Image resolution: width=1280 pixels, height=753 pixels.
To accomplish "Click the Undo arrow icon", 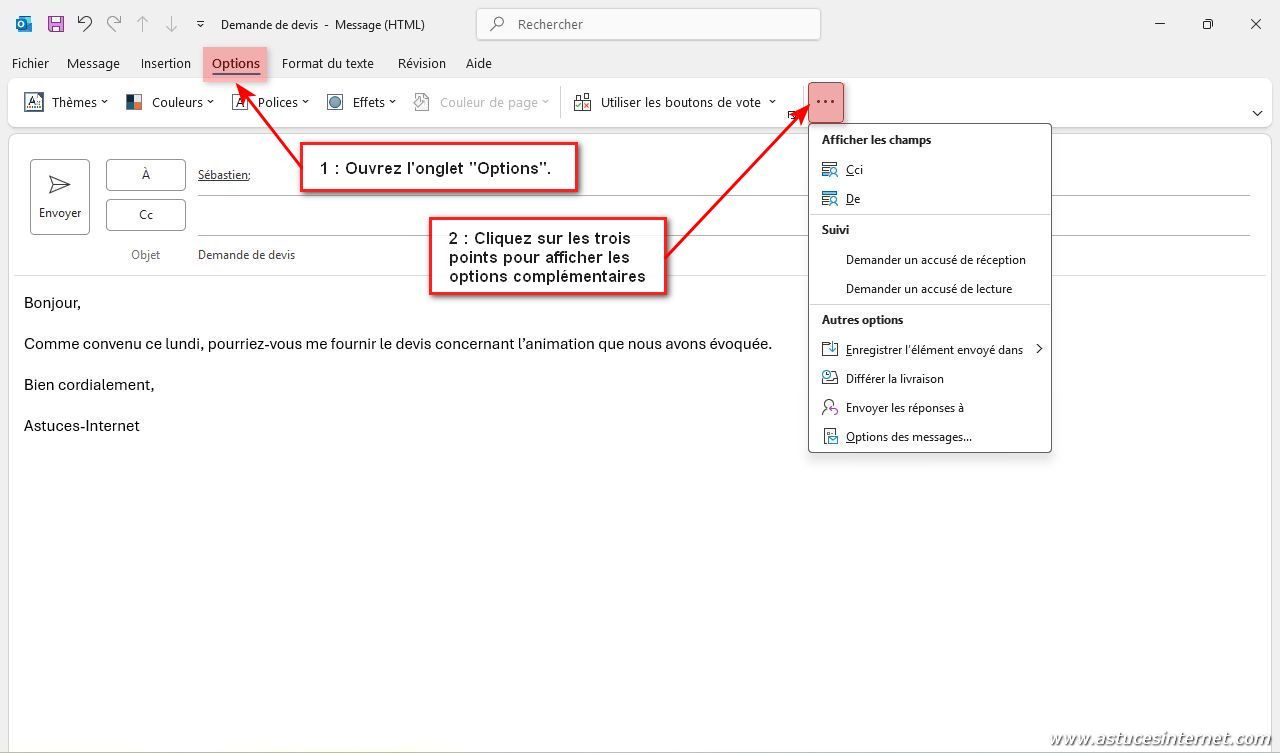I will 85,24.
